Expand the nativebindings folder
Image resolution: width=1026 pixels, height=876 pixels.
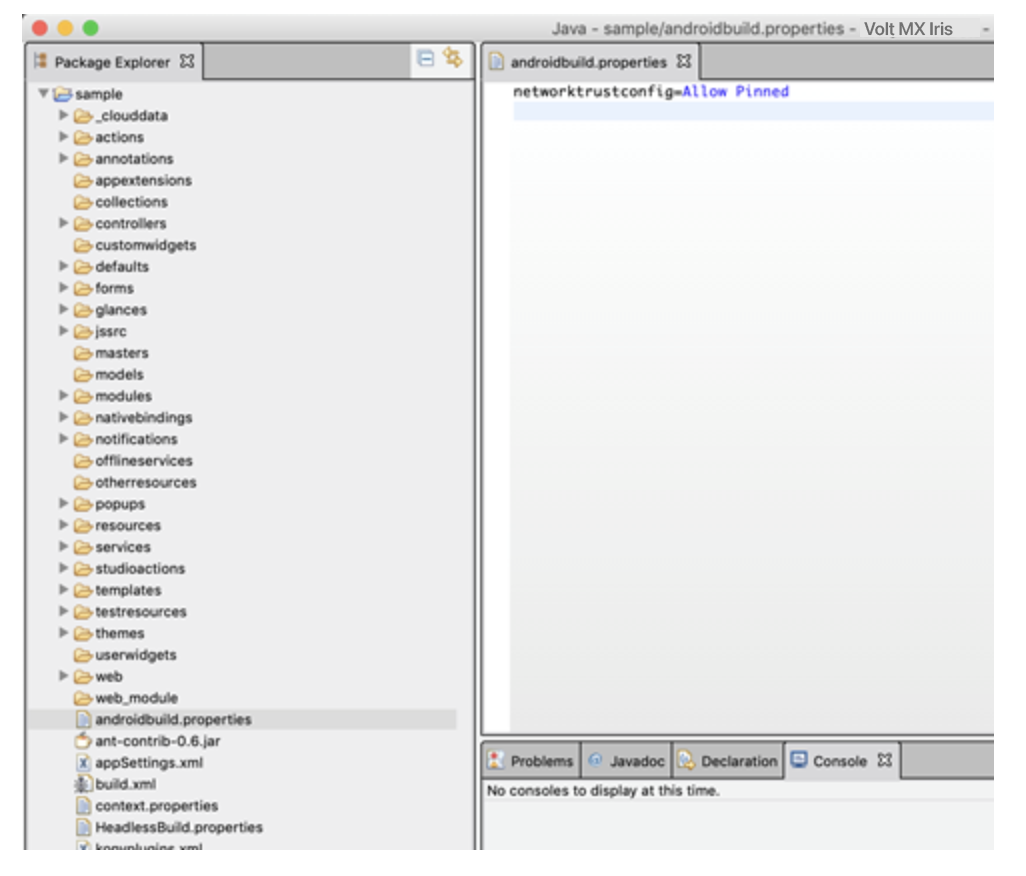click(x=63, y=417)
